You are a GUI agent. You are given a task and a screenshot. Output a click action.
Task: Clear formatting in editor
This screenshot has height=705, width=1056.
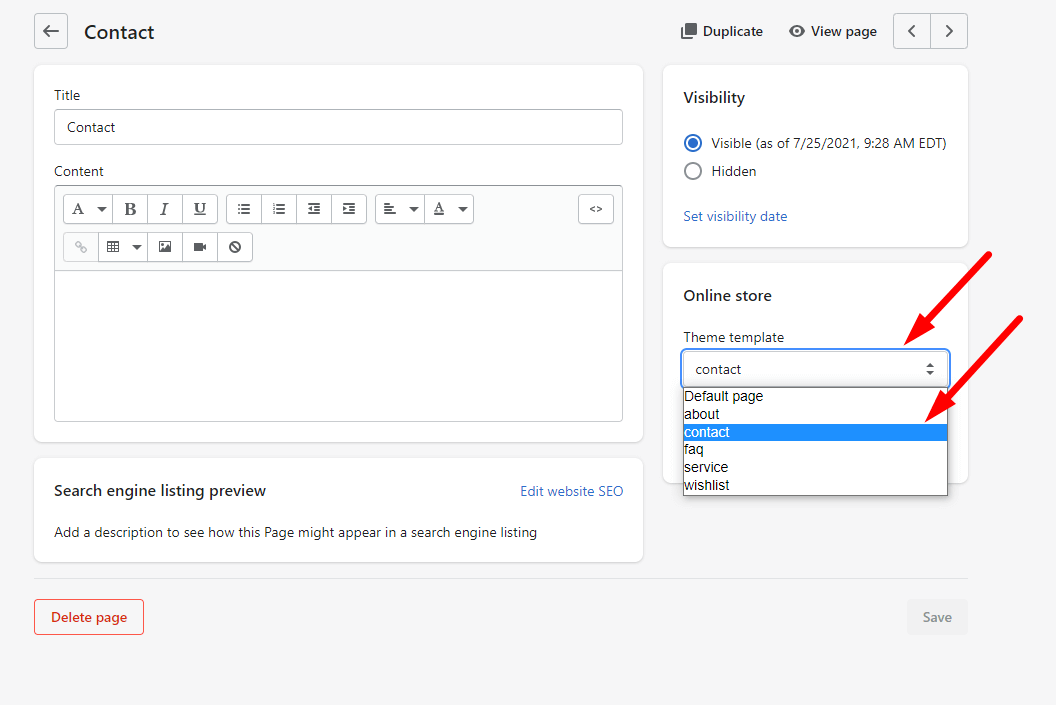tap(235, 247)
